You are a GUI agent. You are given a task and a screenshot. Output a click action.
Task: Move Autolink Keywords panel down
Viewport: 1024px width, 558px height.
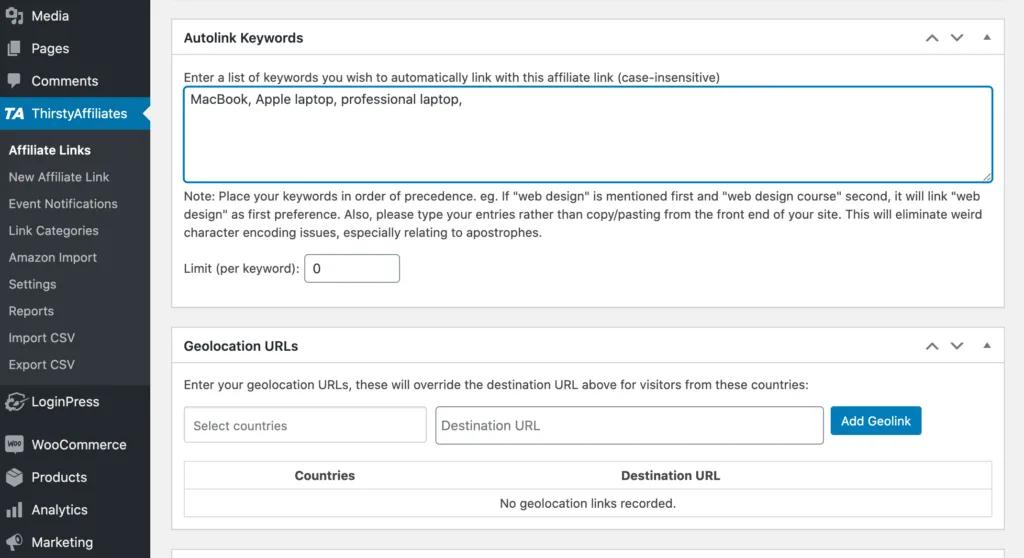[957, 38]
